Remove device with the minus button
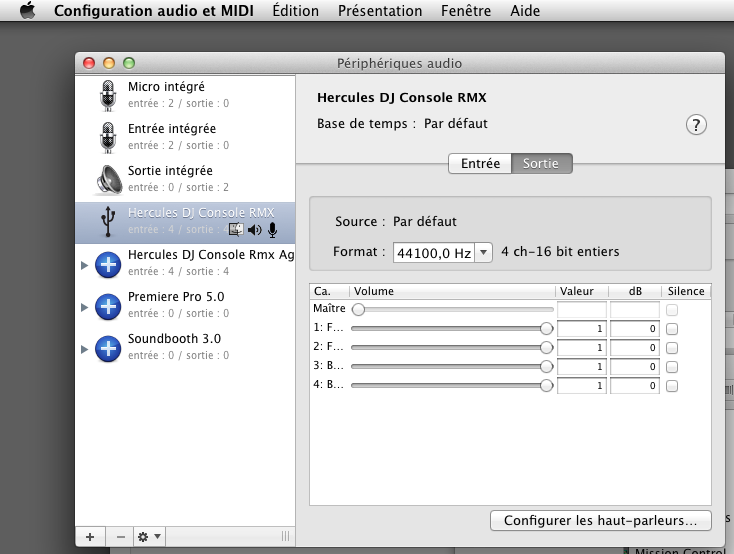This screenshot has width=734, height=554. click(120, 537)
